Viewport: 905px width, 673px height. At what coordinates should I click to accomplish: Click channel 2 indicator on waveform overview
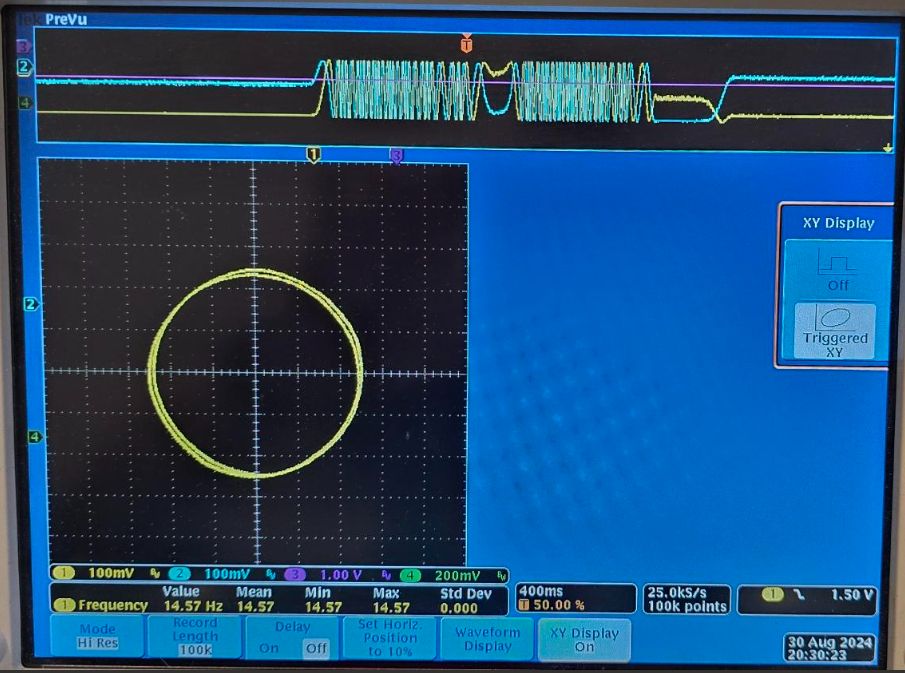(x=24, y=67)
